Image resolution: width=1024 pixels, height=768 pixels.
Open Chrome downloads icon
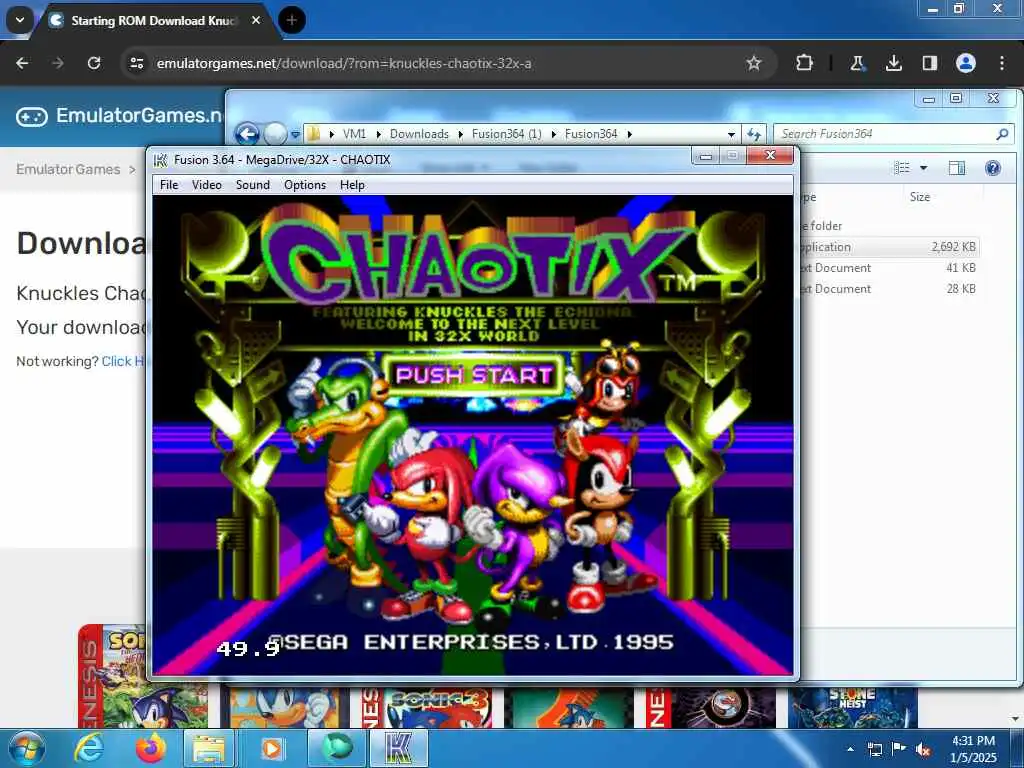point(893,63)
